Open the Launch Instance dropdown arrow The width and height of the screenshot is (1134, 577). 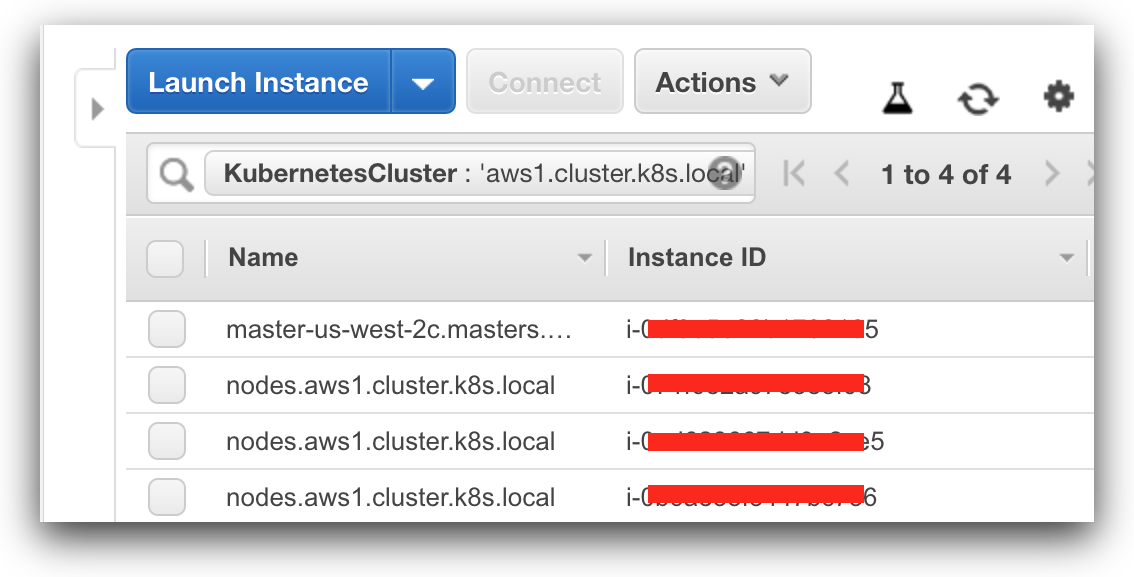[423, 82]
